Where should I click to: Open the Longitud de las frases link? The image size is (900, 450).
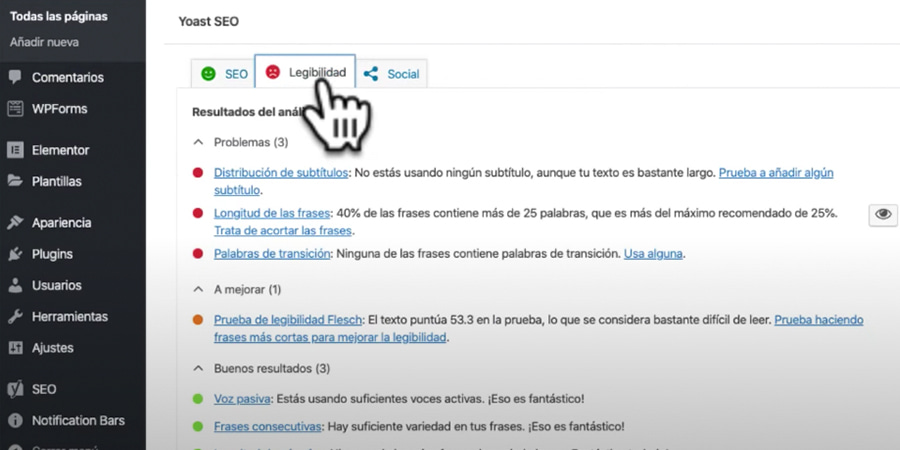click(x=272, y=213)
